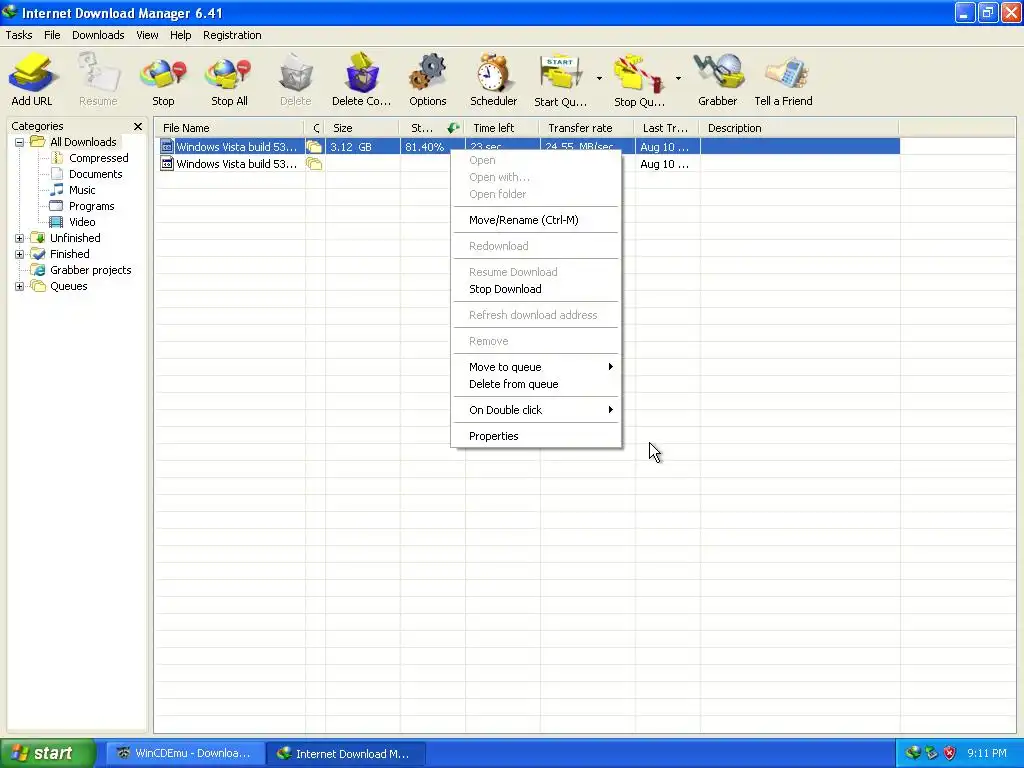
Task: Open the Options gear icon
Action: coord(428,80)
